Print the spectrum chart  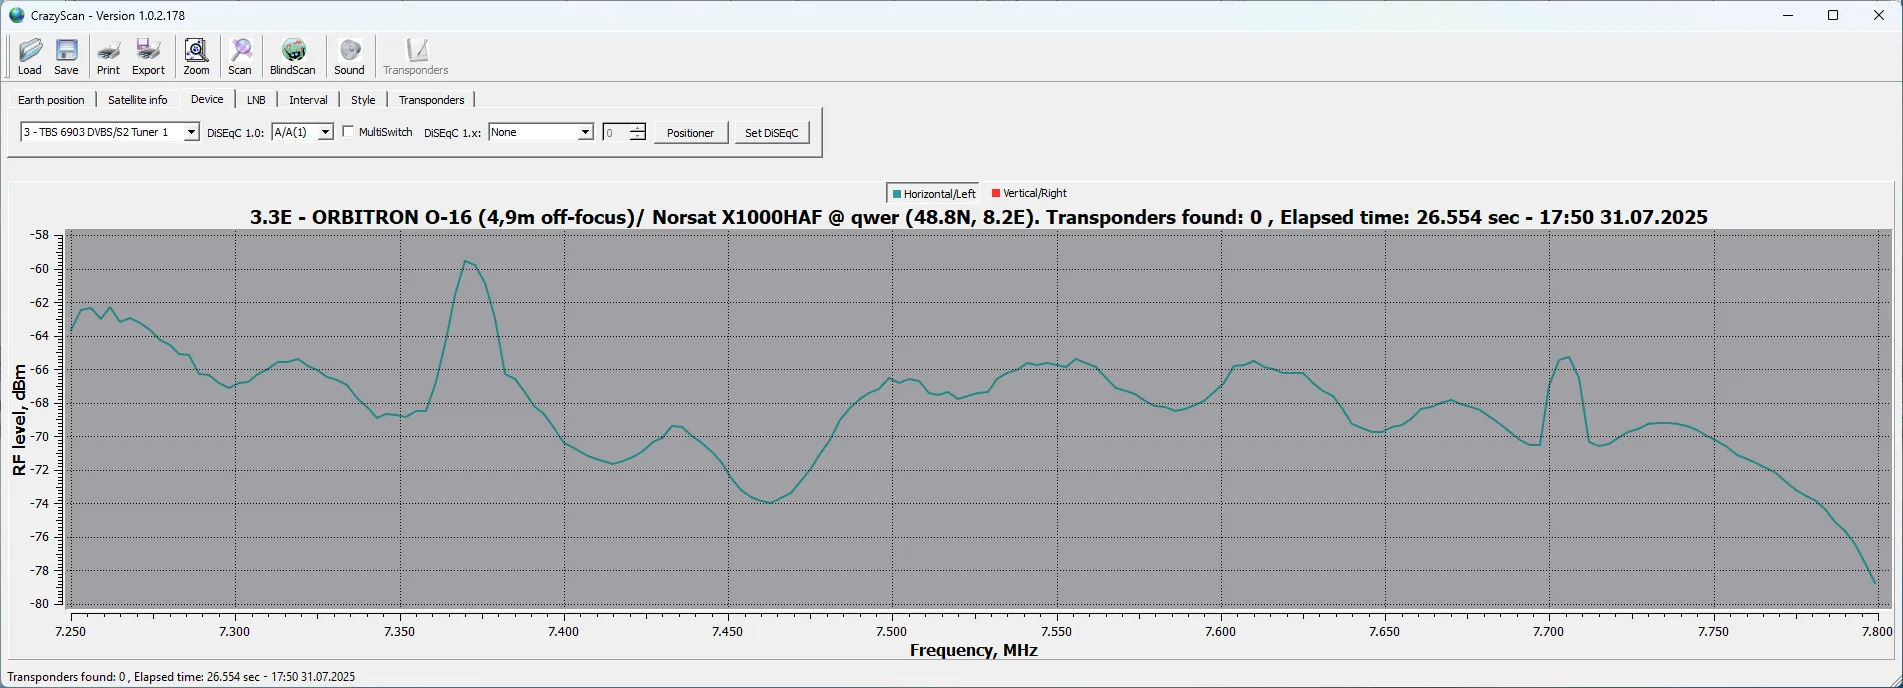click(x=108, y=56)
